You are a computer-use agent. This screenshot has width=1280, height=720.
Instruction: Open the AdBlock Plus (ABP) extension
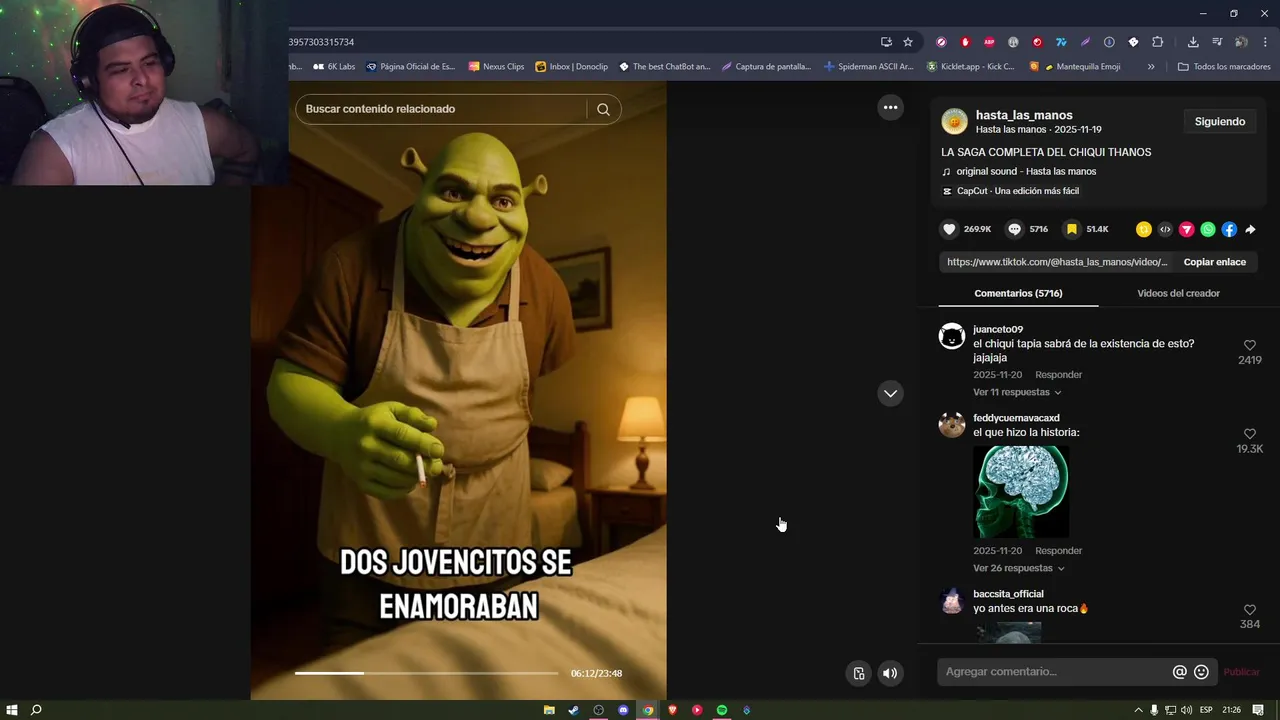click(x=989, y=42)
